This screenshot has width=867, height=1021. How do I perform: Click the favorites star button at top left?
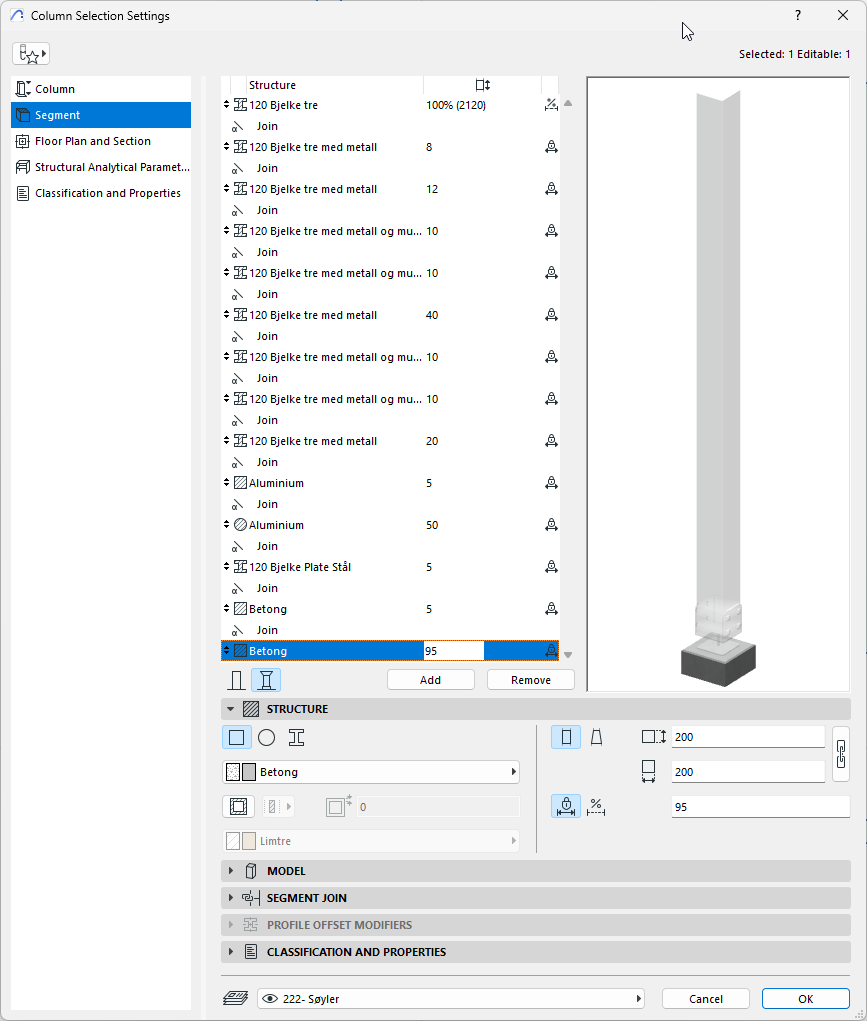pyautogui.click(x=31, y=54)
